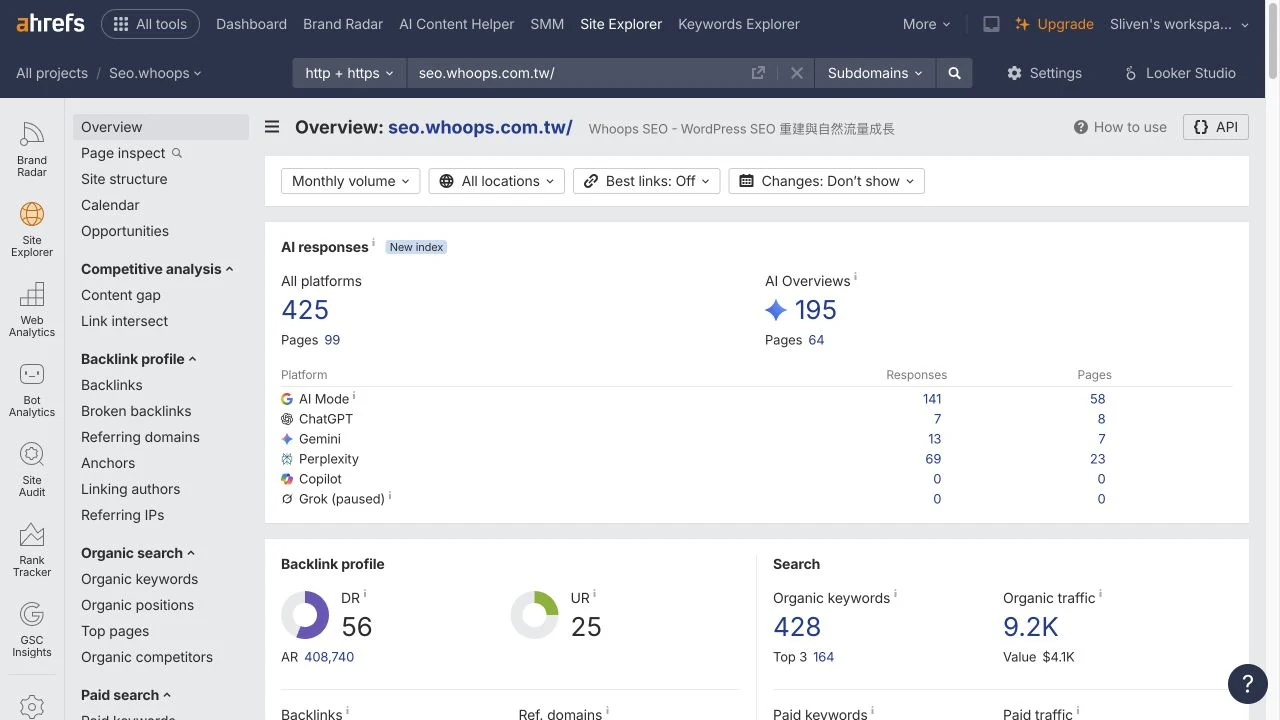
Task: Click How to use link
Action: click(1120, 127)
